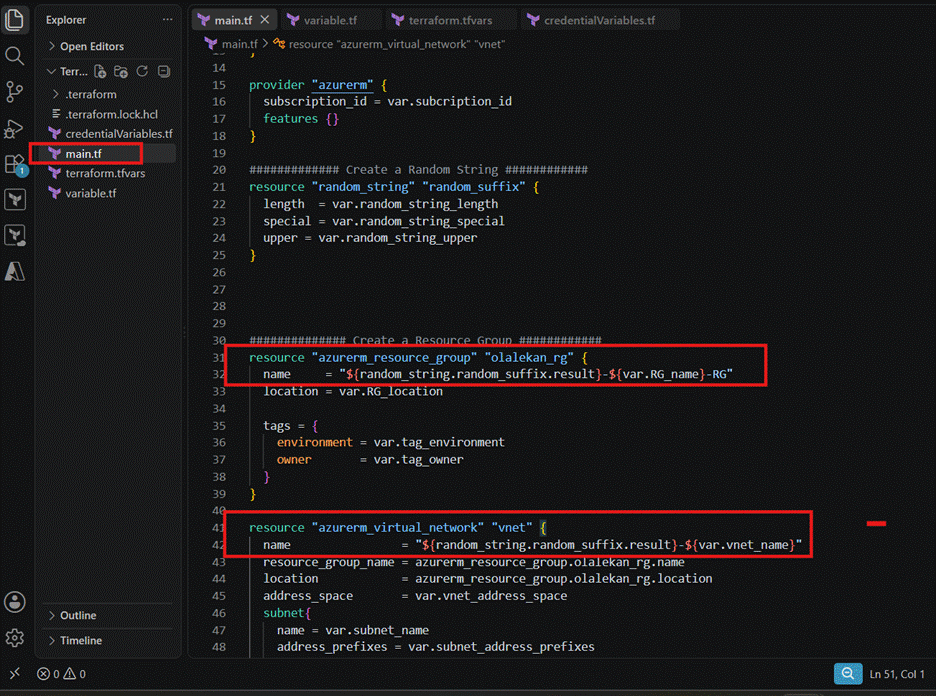The width and height of the screenshot is (936, 696).
Task: Open .terraform.lock.hcl file
Action: point(111,114)
